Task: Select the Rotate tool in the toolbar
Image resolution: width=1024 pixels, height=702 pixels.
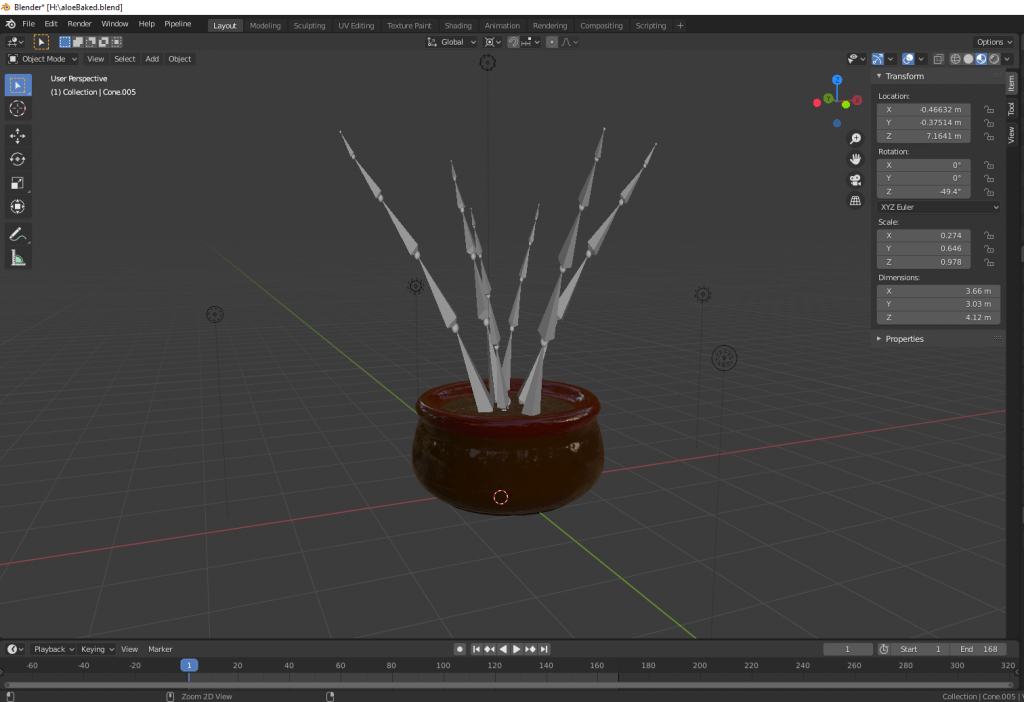Action: (x=17, y=159)
